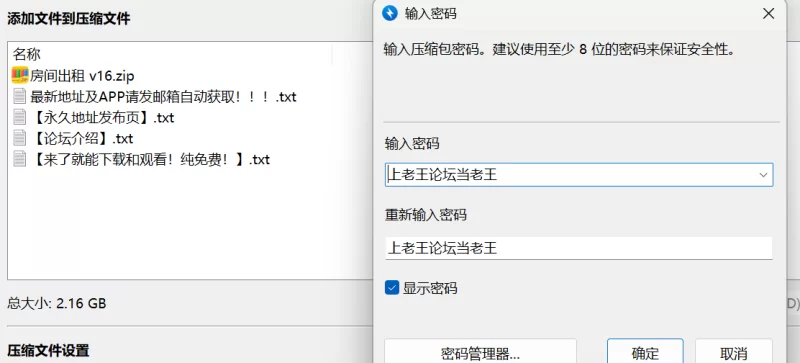Screen dimensions: 800x363
Task: Click the blue lightning app icon in 输入密码 title bar
Action: (x=390, y=13)
